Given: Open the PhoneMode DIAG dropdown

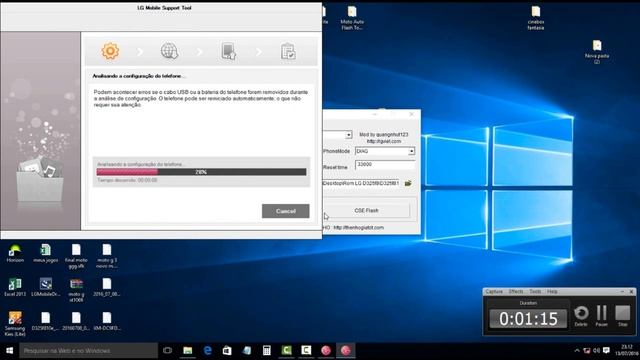Looking at the screenshot, I should point(411,151).
